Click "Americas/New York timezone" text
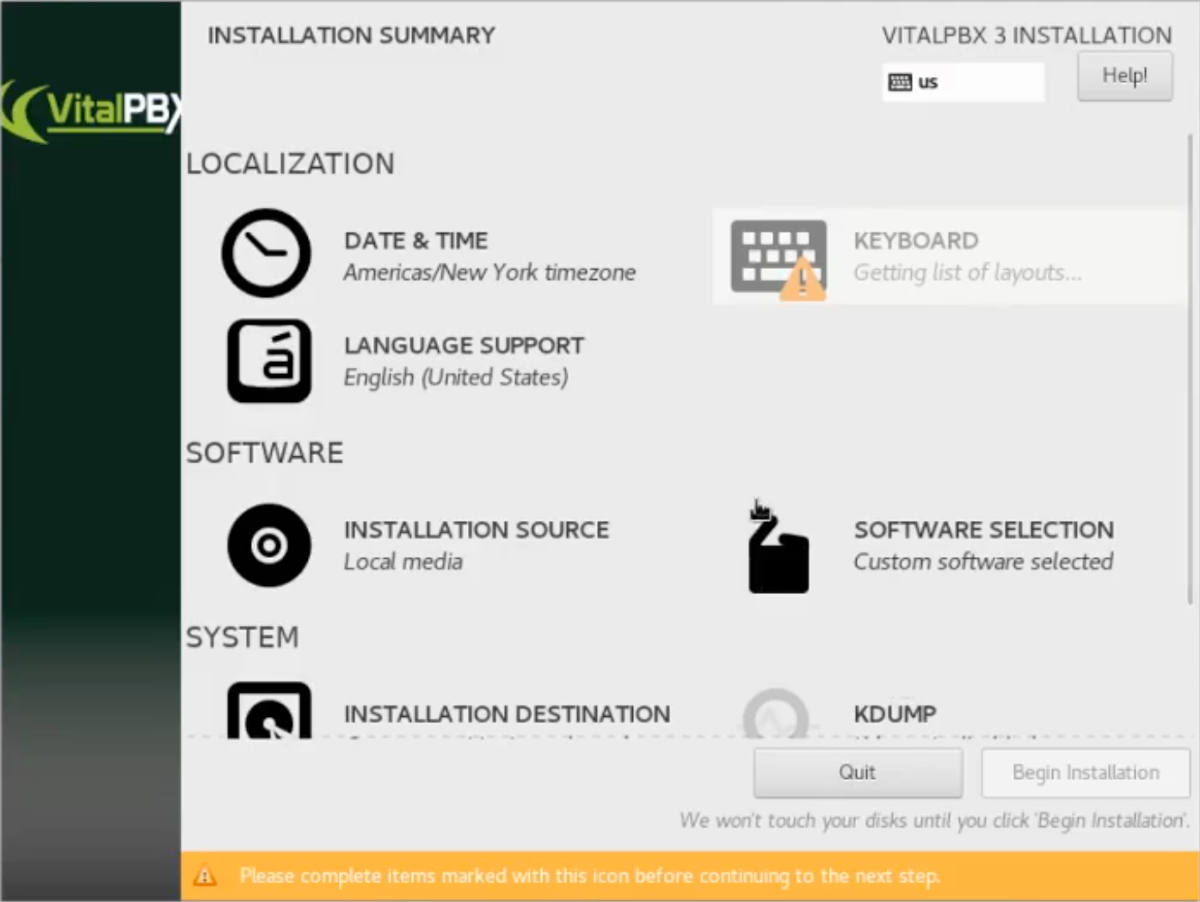Image resolution: width=1200 pixels, height=902 pixels. (490, 273)
